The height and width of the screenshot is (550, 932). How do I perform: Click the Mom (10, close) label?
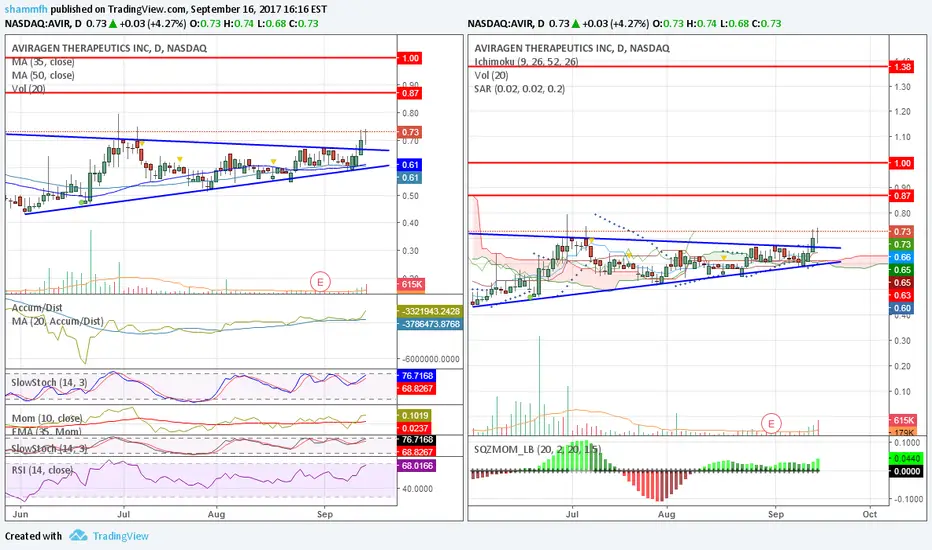tap(47, 418)
